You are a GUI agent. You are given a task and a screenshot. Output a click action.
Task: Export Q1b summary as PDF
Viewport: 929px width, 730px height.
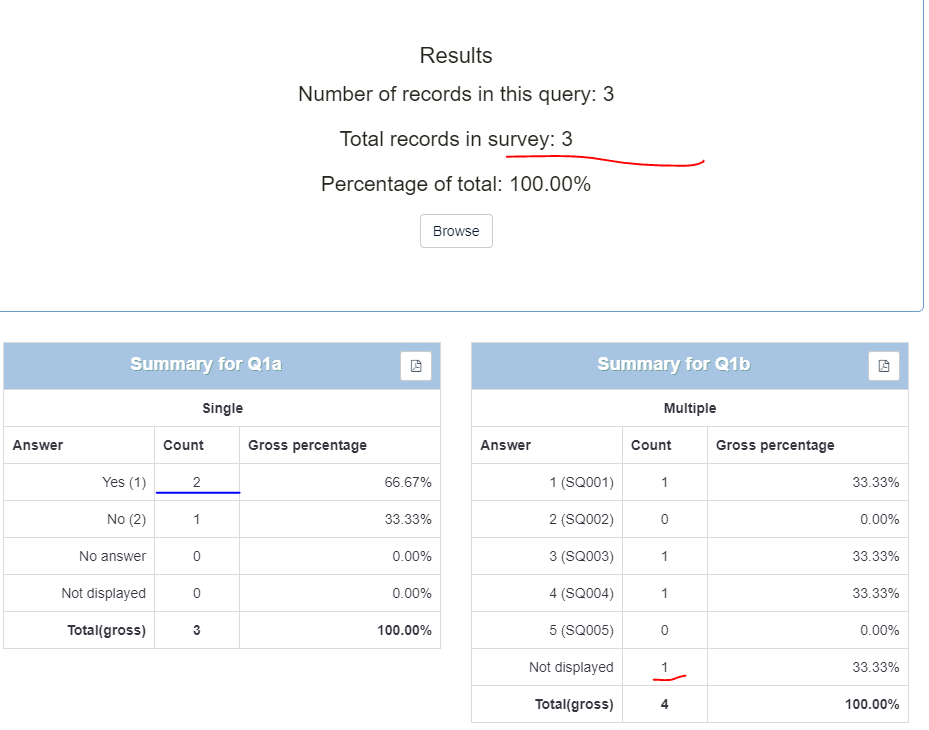(x=883, y=366)
